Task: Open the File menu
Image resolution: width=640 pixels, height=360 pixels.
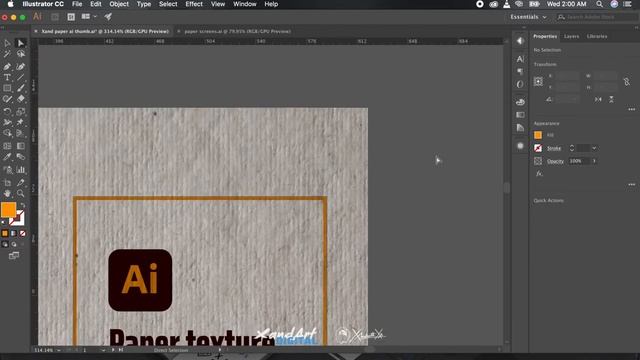Action: (77, 4)
